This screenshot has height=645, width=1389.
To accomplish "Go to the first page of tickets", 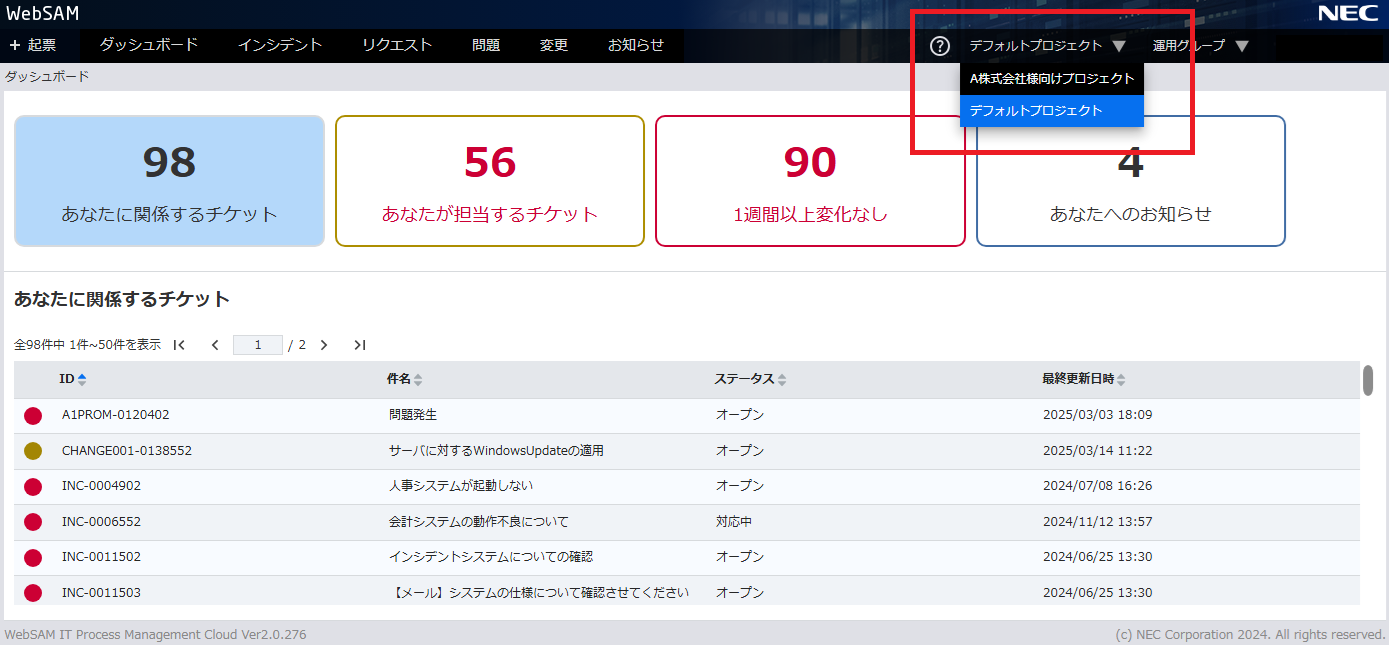I will click(x=179, y=345).
